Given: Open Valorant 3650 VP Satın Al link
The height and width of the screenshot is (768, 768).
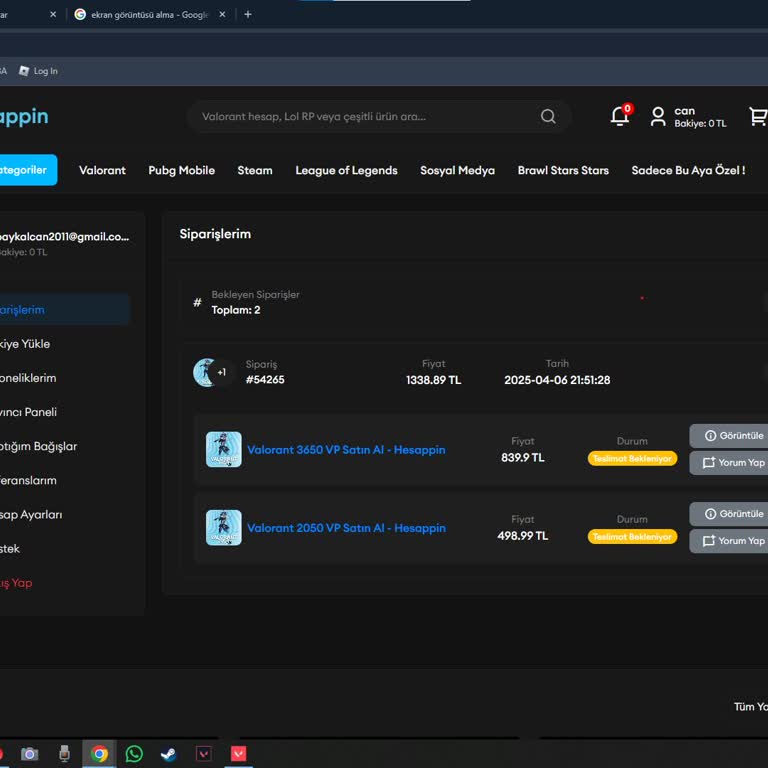Looking at the screenshot, I should pos(346,450).
